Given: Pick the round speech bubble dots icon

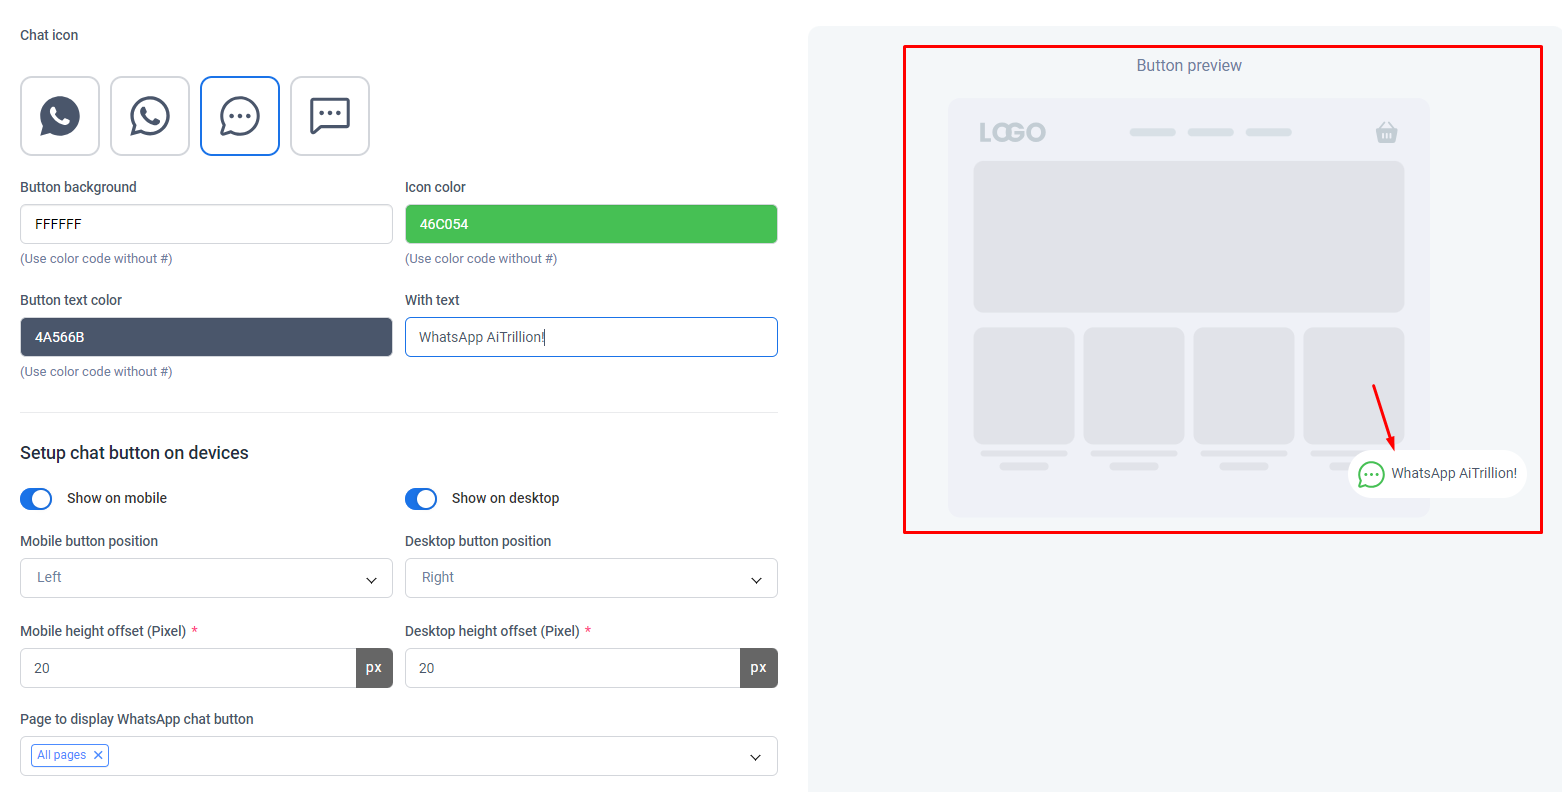Looking at the screenshot, I should coord(240,116).
